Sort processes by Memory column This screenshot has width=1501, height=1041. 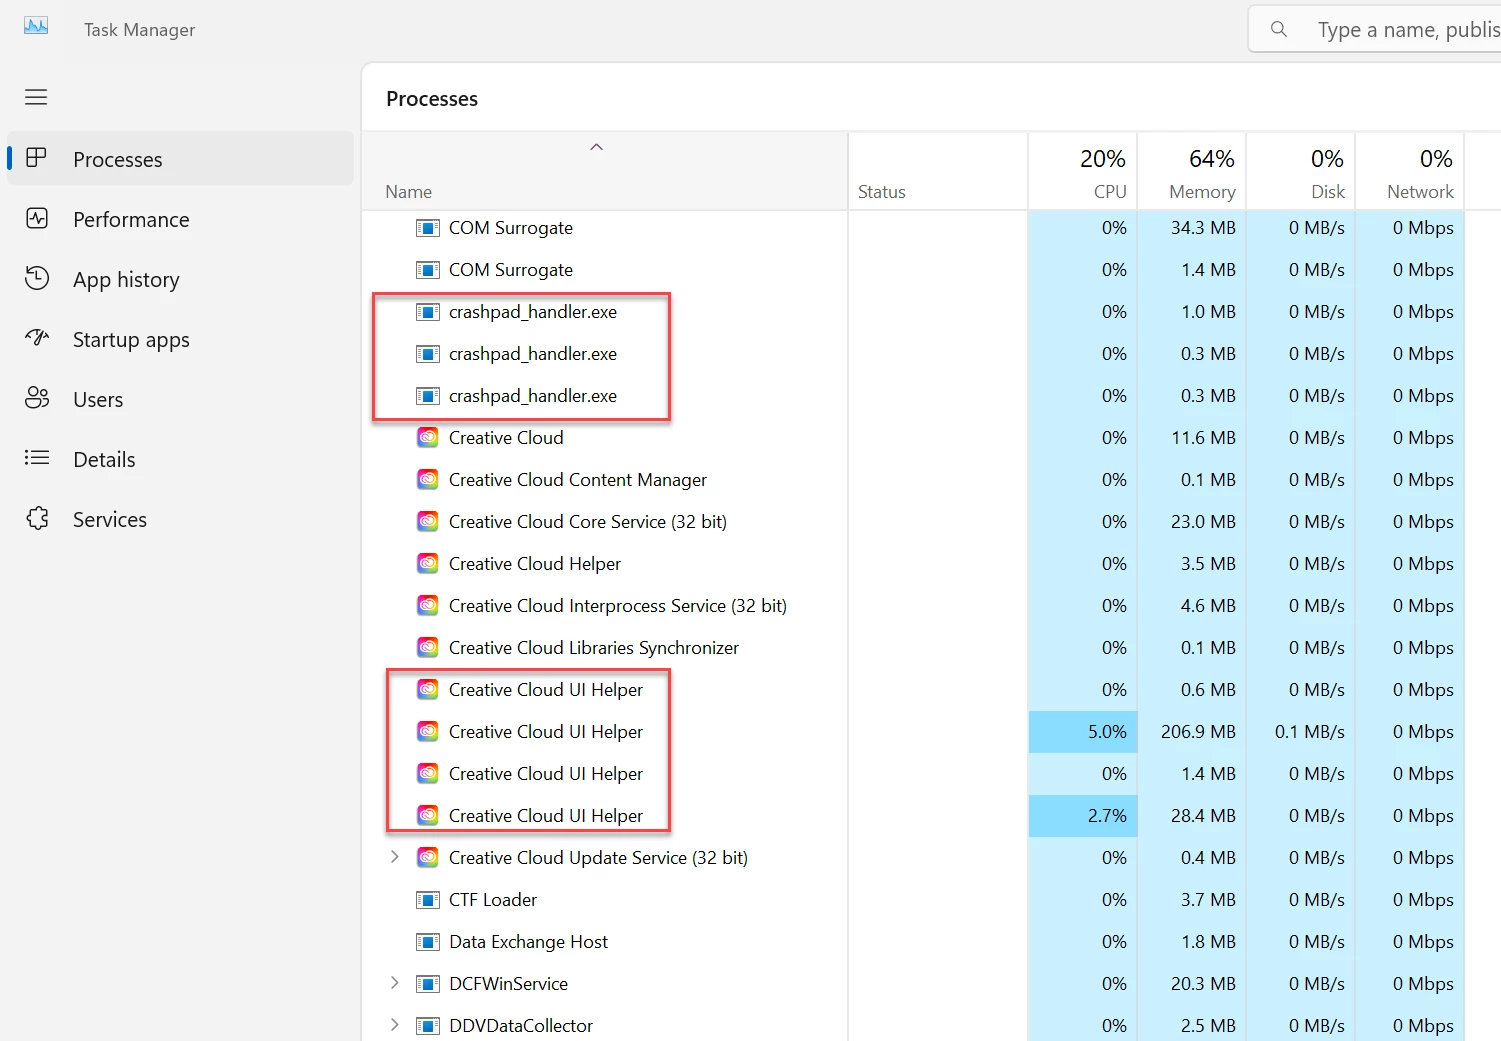1192,172
